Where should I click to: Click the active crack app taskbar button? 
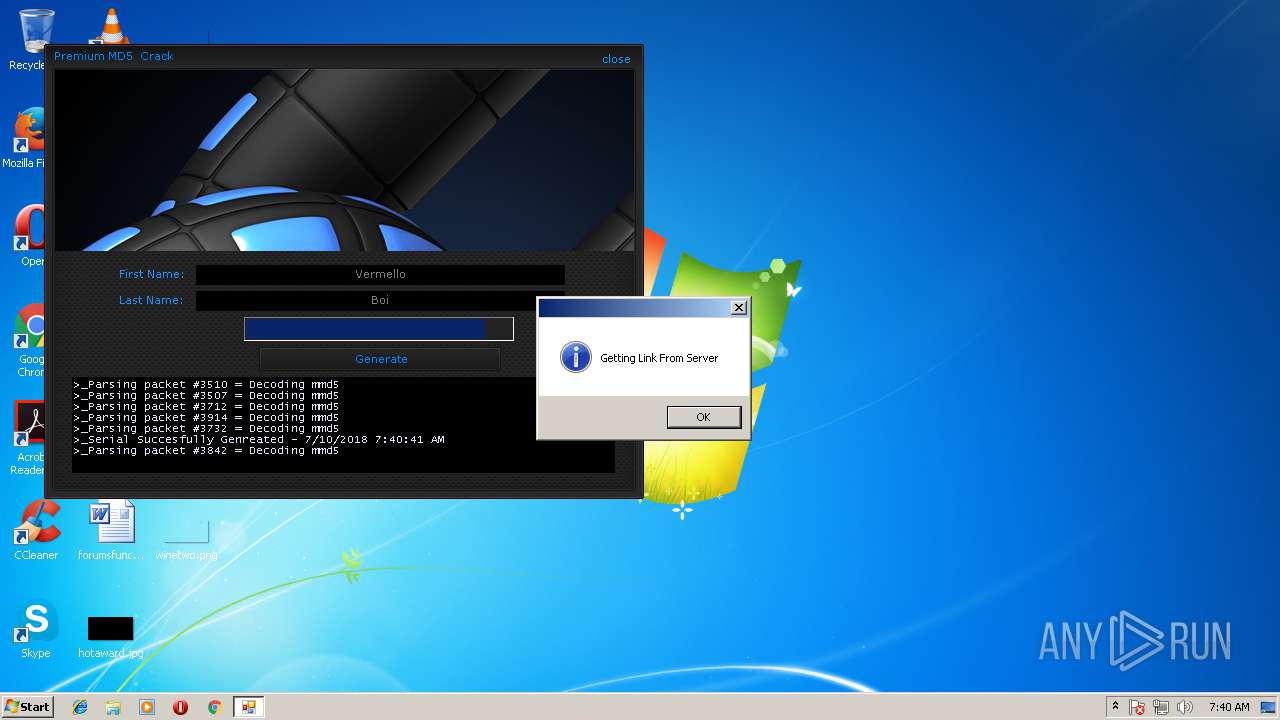pyautogui.click(x=248, y=707)
